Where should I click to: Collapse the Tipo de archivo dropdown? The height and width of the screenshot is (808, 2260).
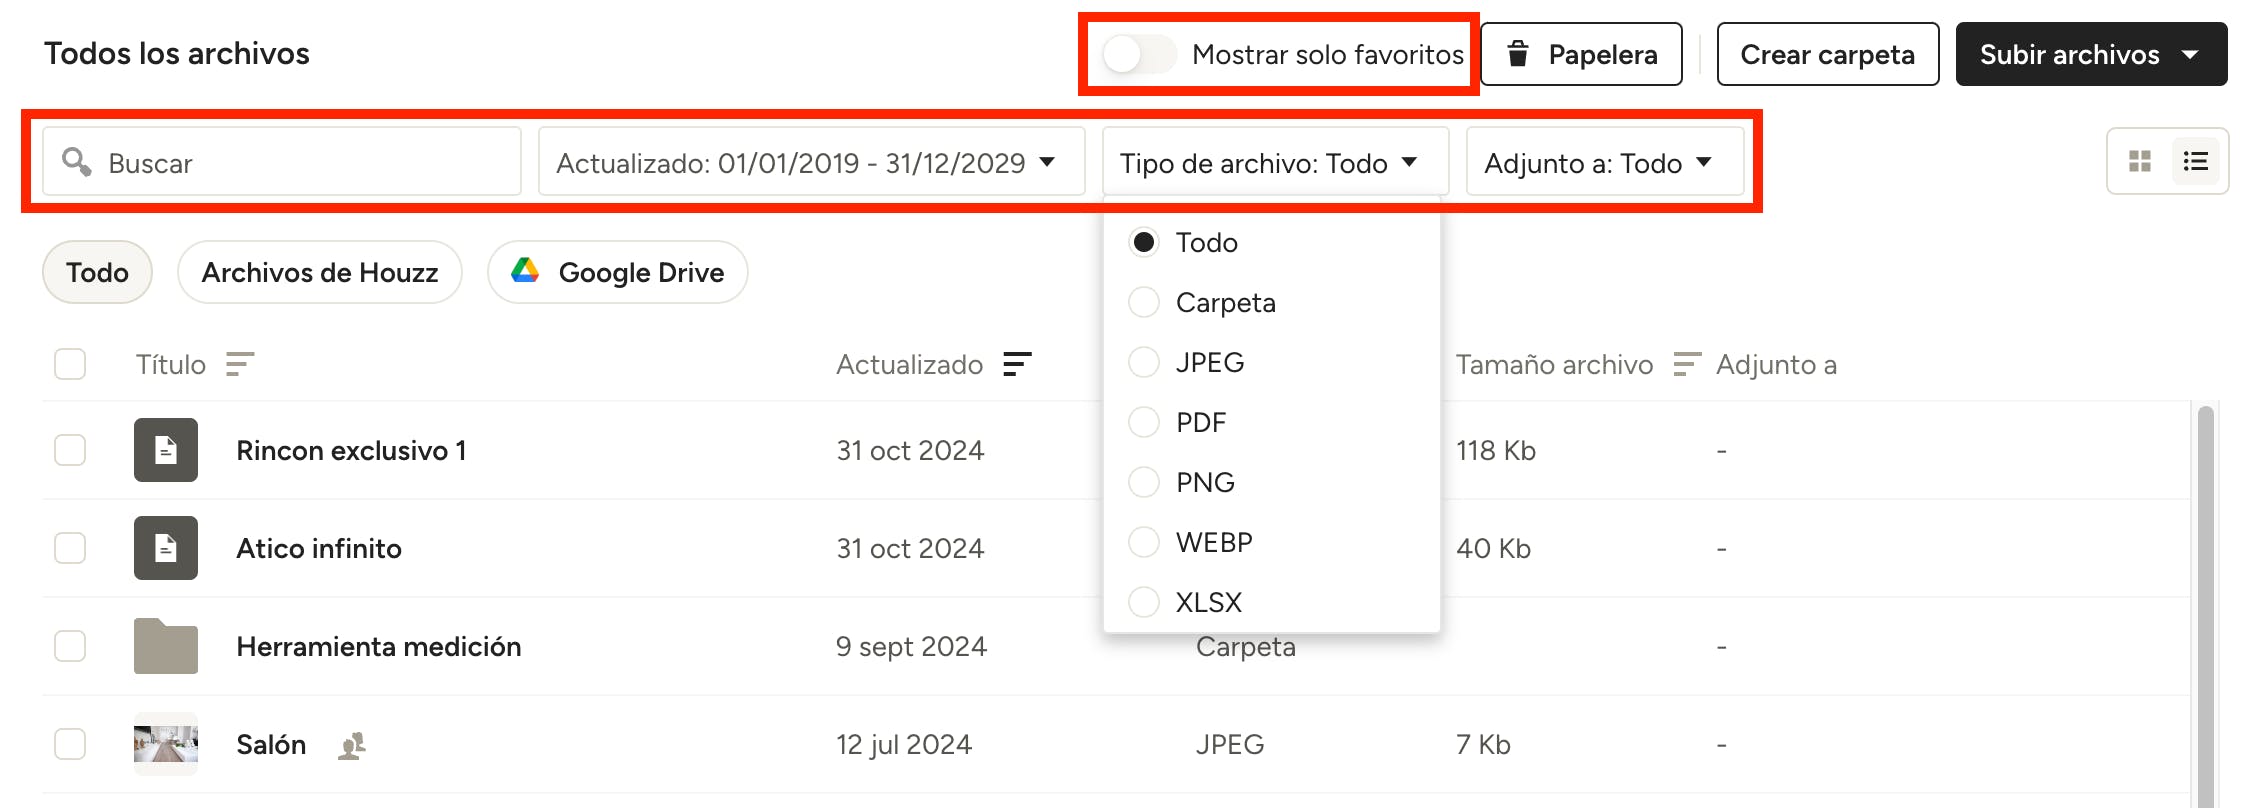(x=1274, y=162)
